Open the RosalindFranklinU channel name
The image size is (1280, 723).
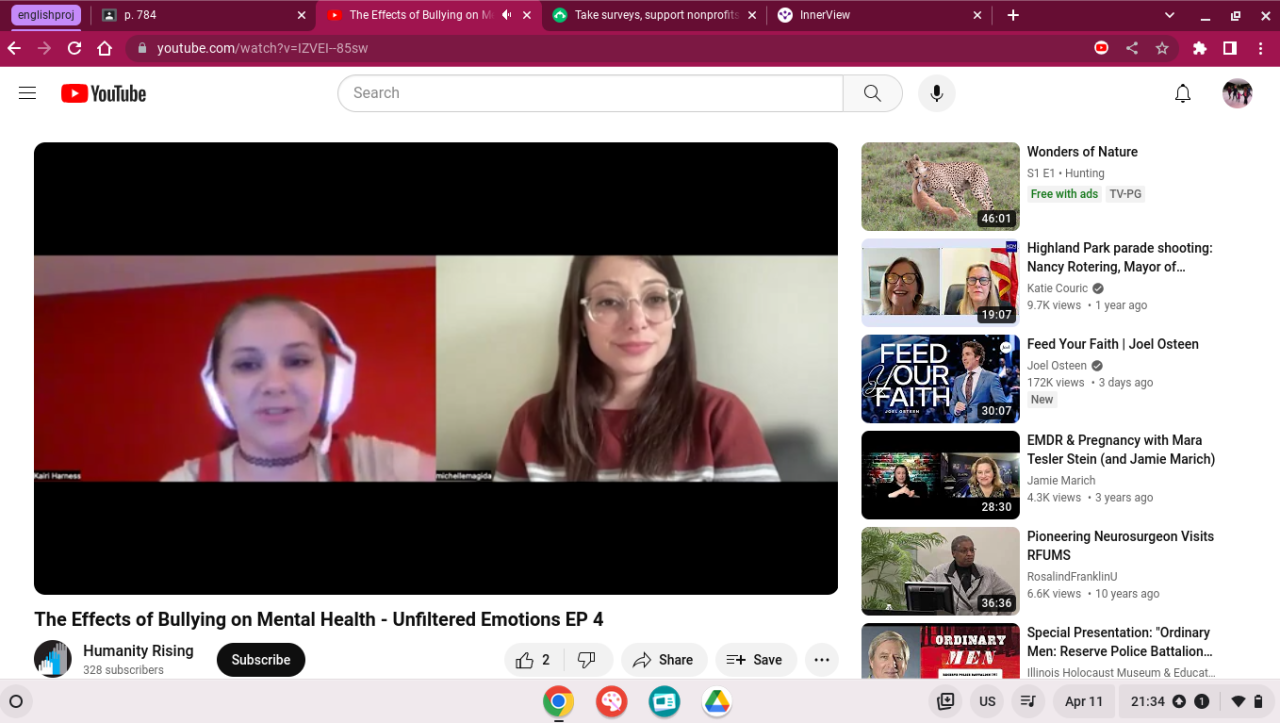click(x=1072, y=577)
